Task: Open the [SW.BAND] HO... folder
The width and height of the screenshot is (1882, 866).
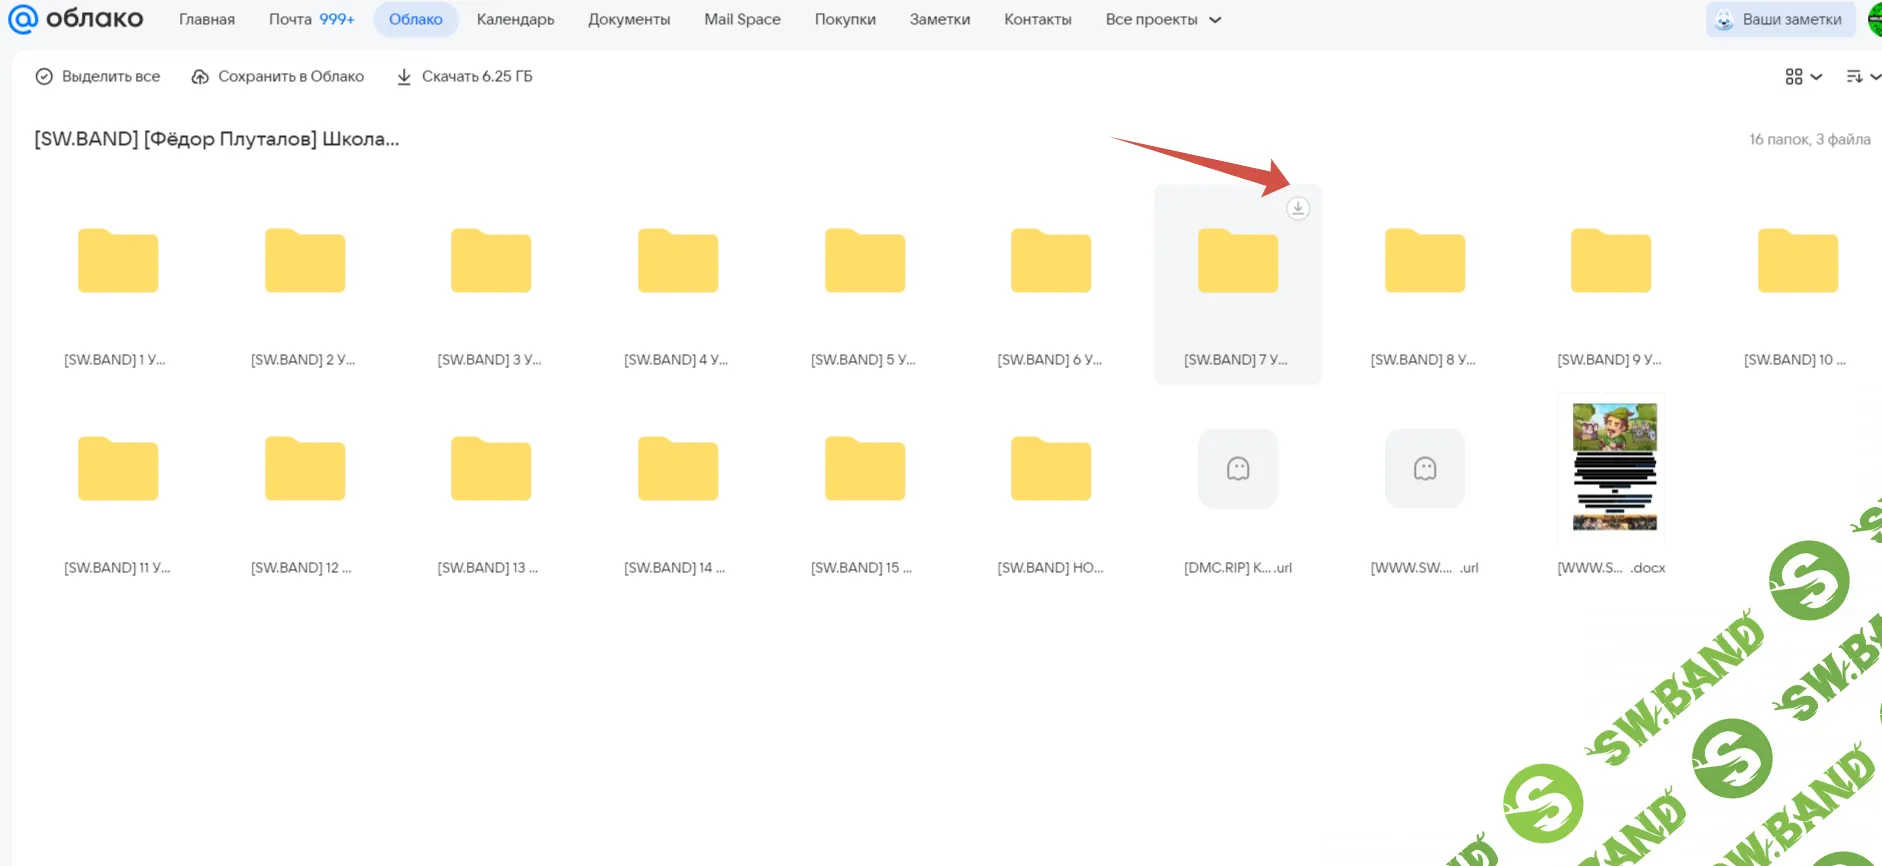Action: 1050,469
